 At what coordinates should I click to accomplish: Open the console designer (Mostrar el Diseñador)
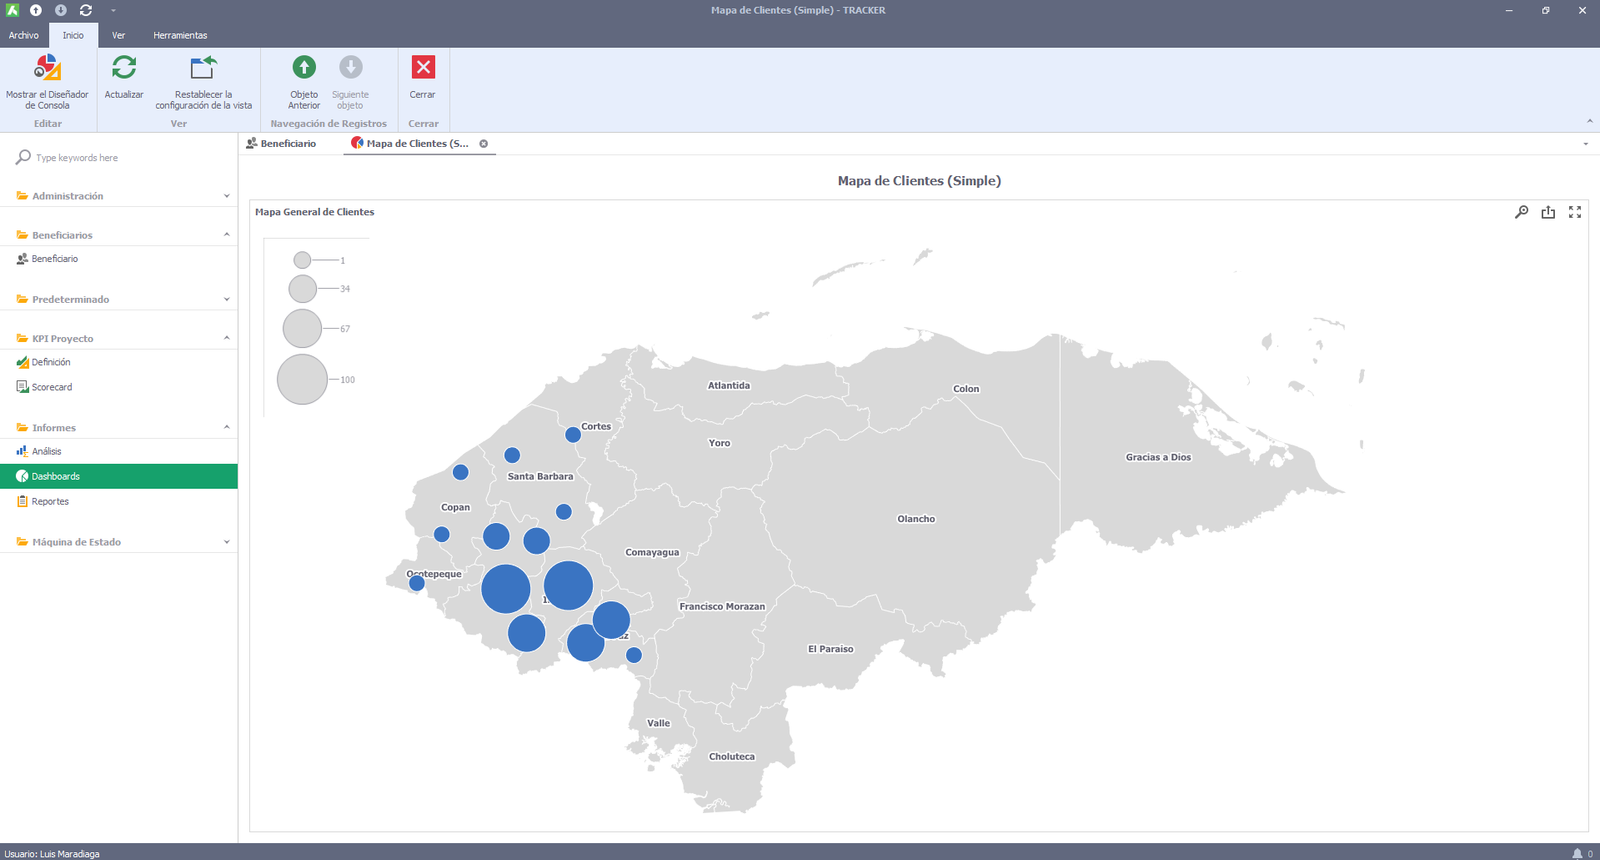47,80
